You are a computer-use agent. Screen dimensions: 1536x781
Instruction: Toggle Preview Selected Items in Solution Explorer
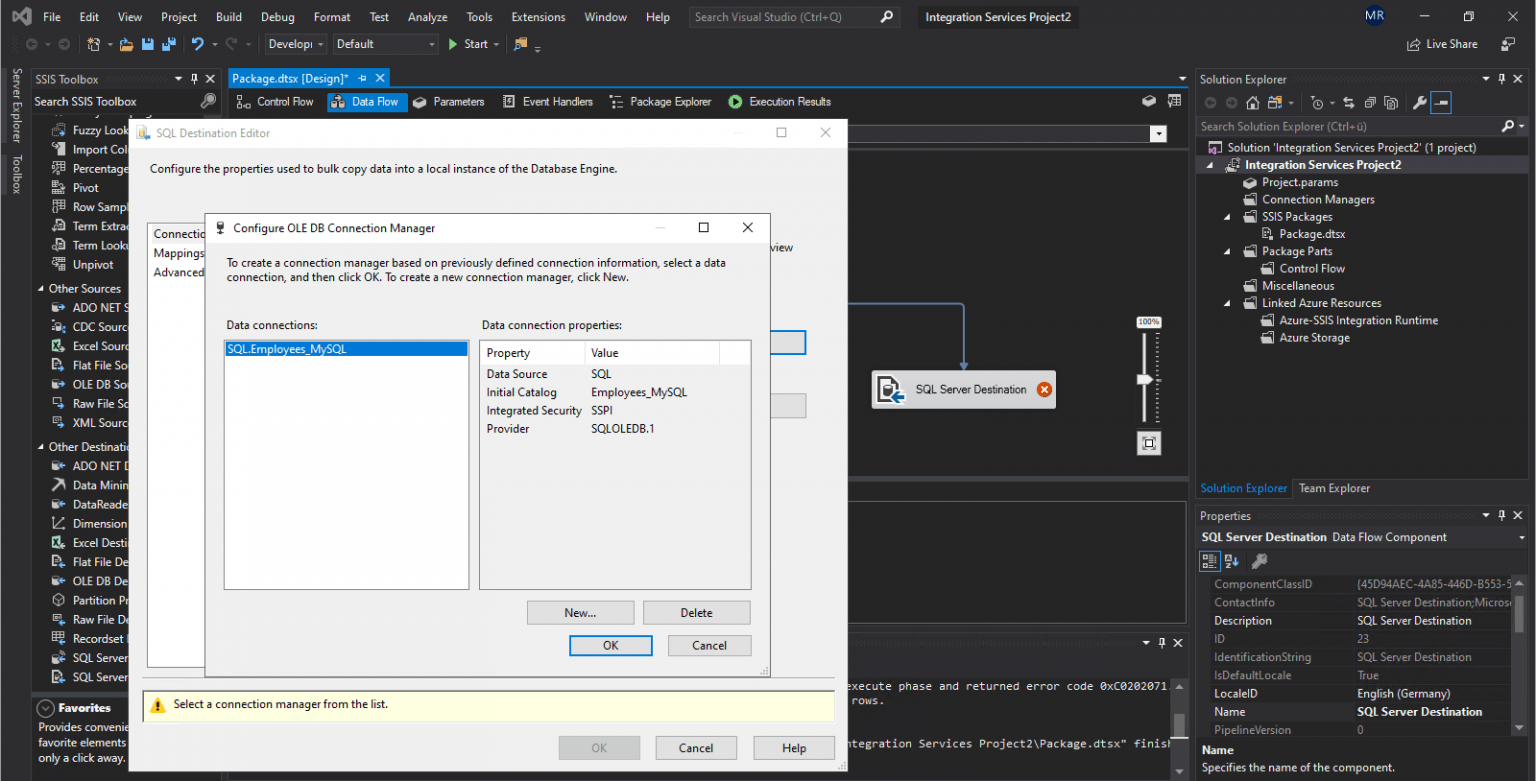coord(1441,103)
